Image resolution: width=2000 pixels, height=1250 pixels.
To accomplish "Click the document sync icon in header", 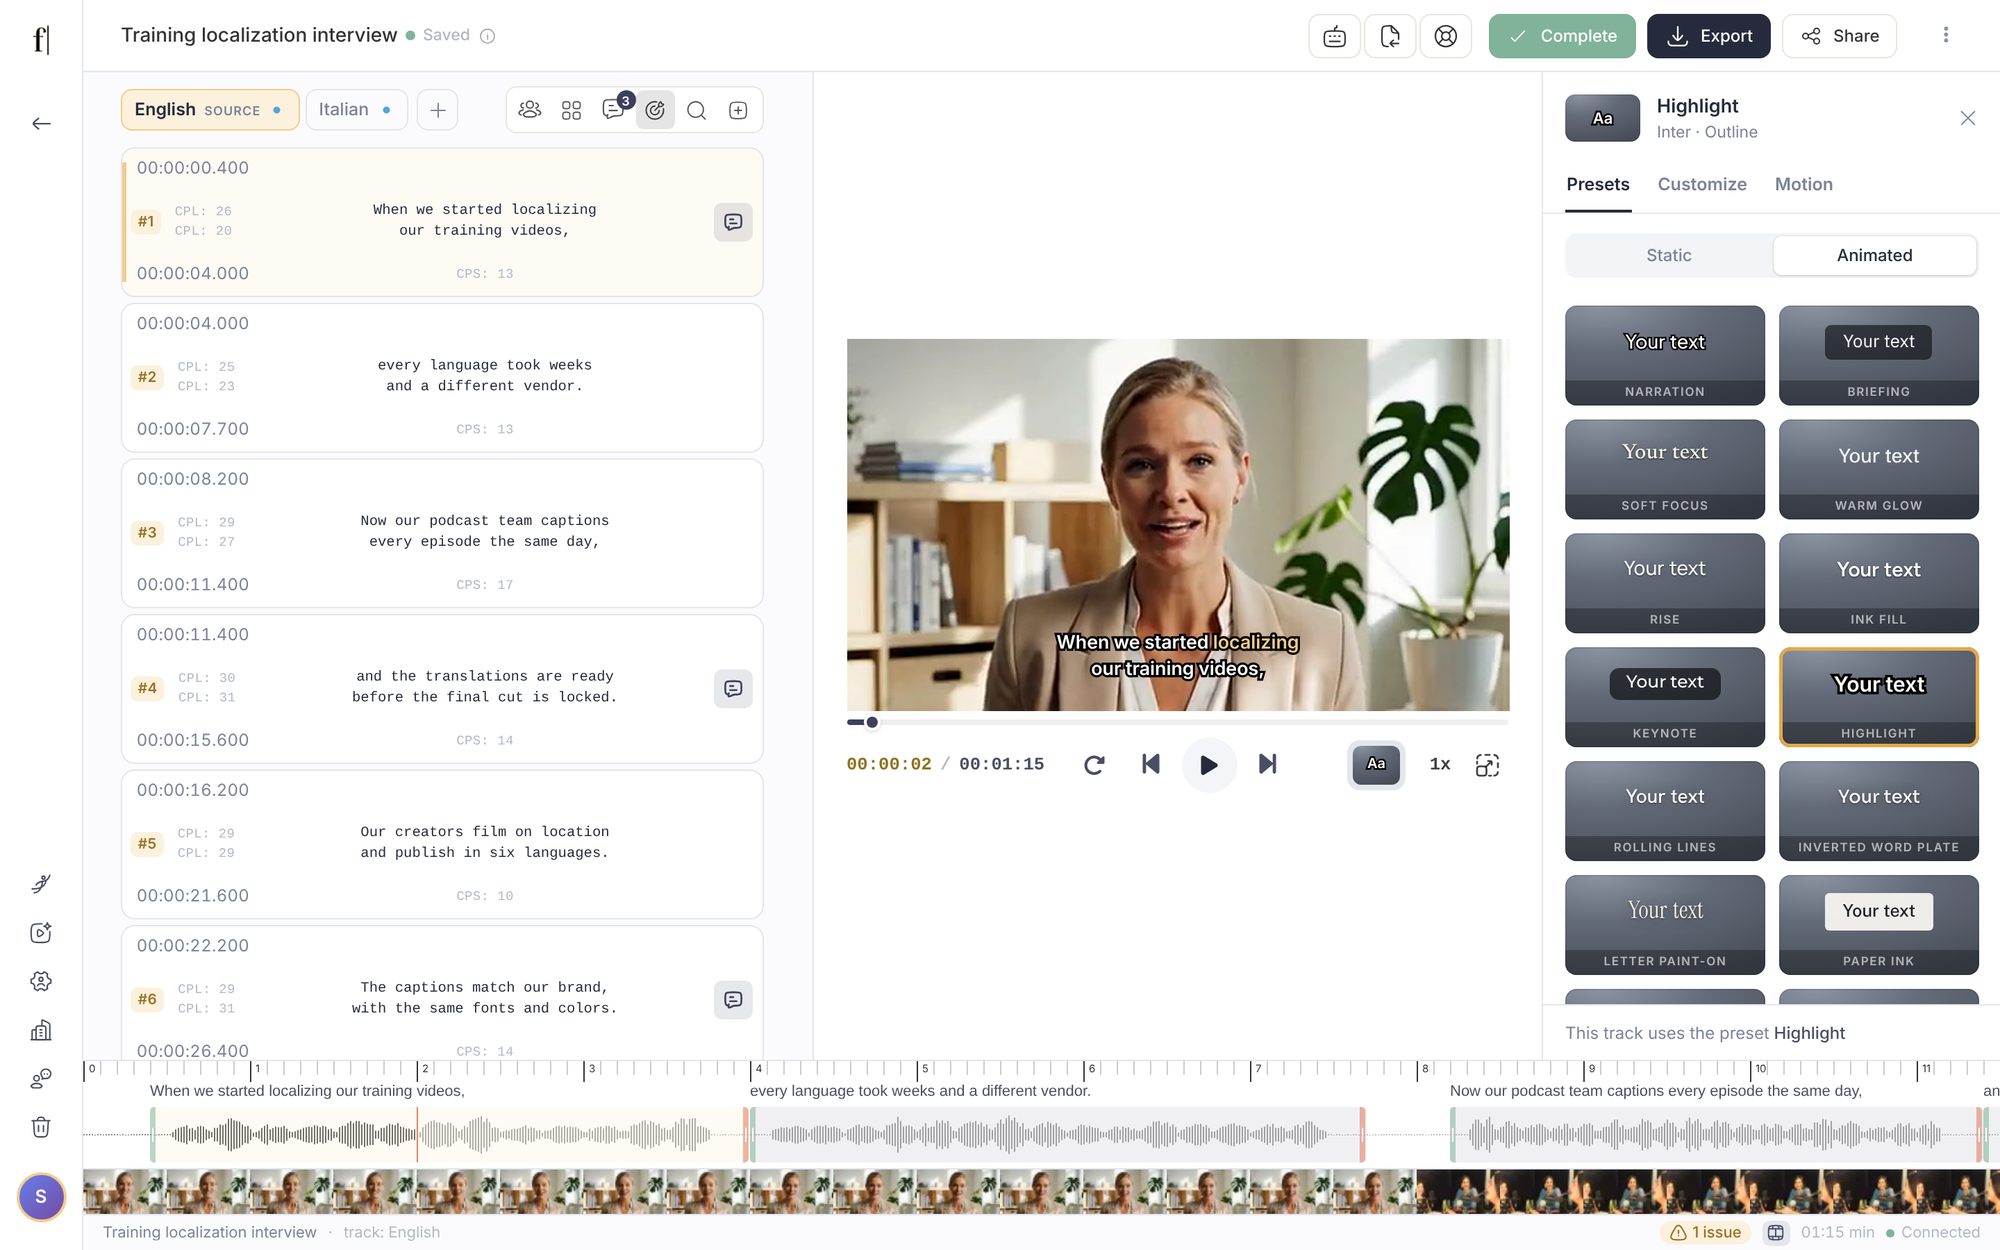I will coord(1390,36).
